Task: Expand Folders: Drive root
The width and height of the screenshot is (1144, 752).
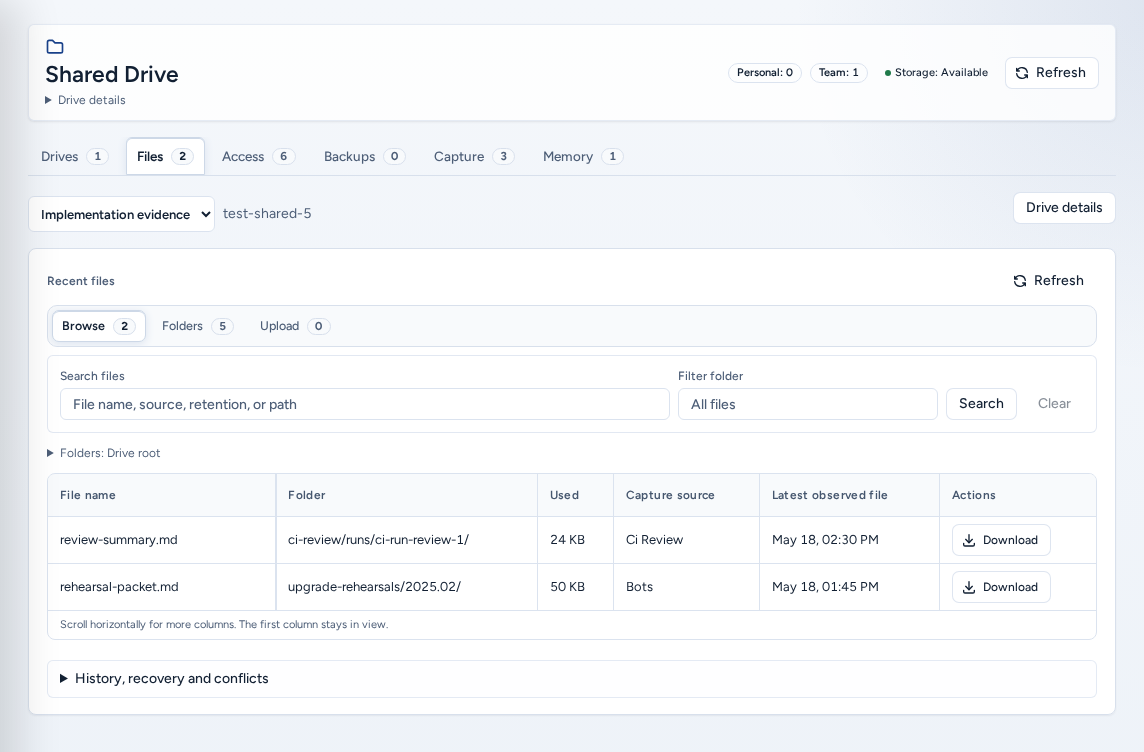Action: click(104, 453)
